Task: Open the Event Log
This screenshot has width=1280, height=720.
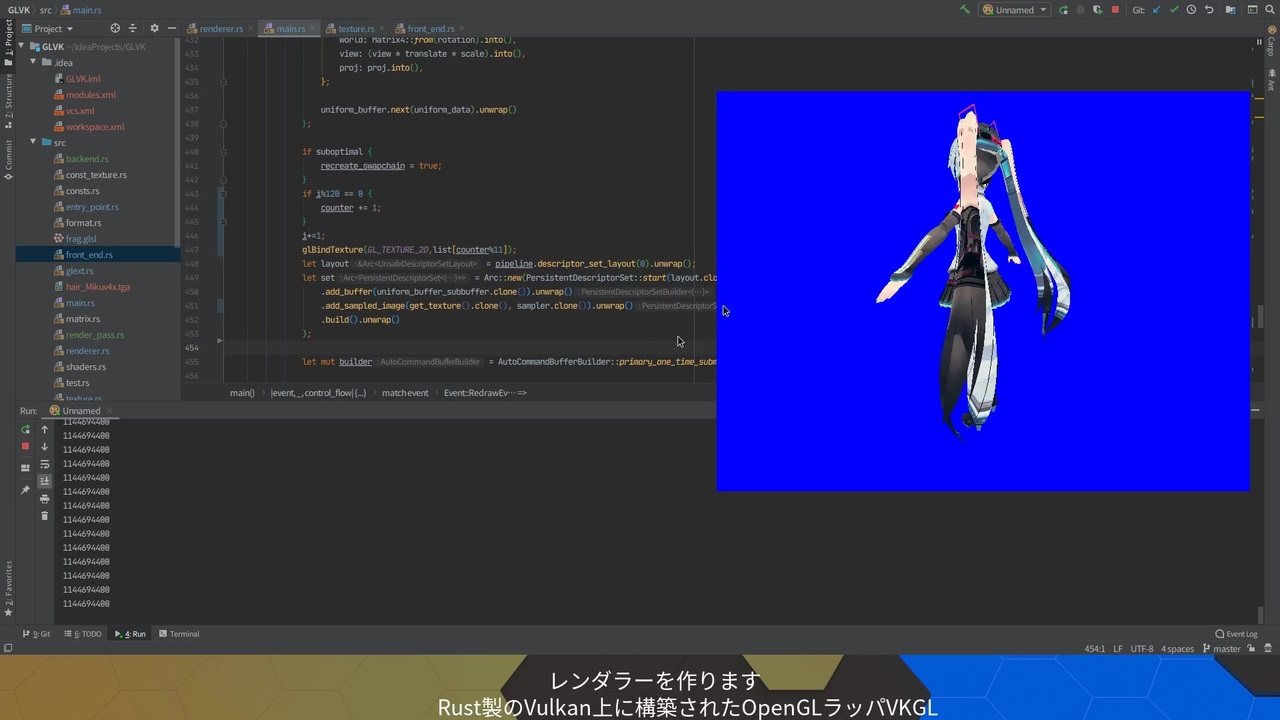Action: (1236, 634)
